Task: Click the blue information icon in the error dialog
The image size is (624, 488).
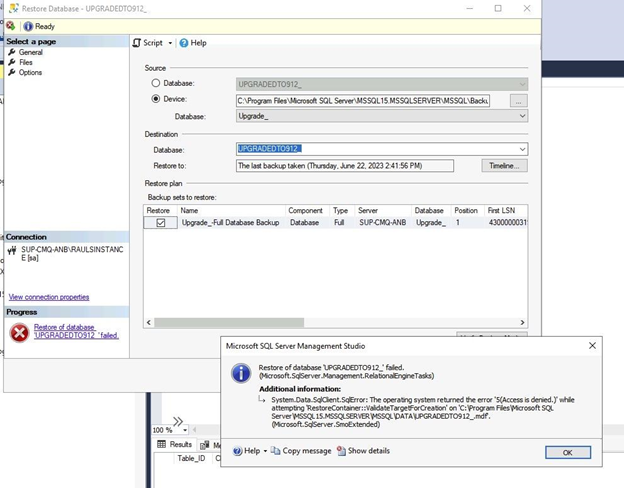Action: (241, 372)
